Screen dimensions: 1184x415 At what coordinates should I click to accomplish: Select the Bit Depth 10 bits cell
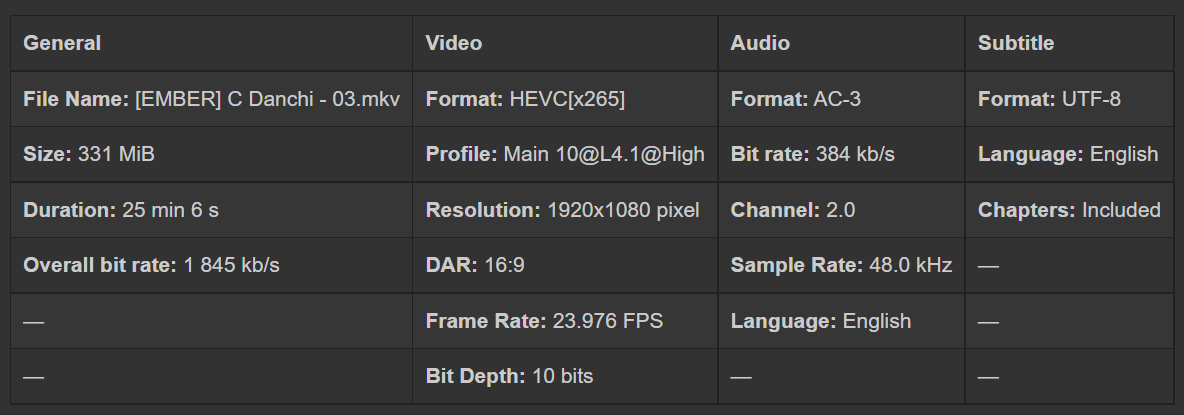(x=509, y=376)
